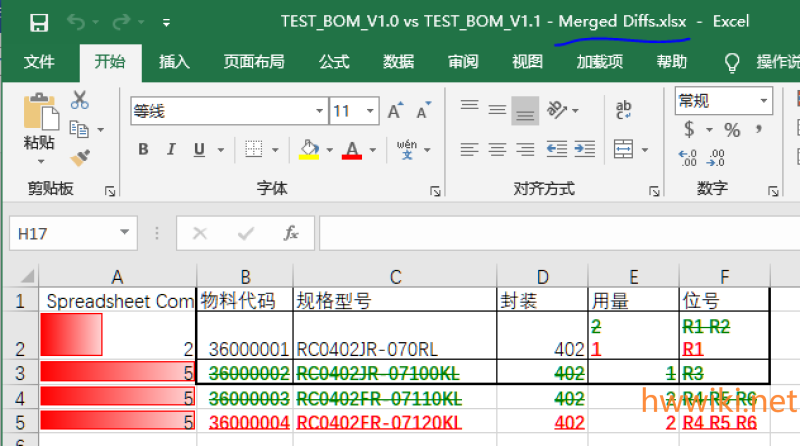This screenshot has width=800, height=446.
Task: Switch to the 加载项 ribbon tab
Action: 599,62
